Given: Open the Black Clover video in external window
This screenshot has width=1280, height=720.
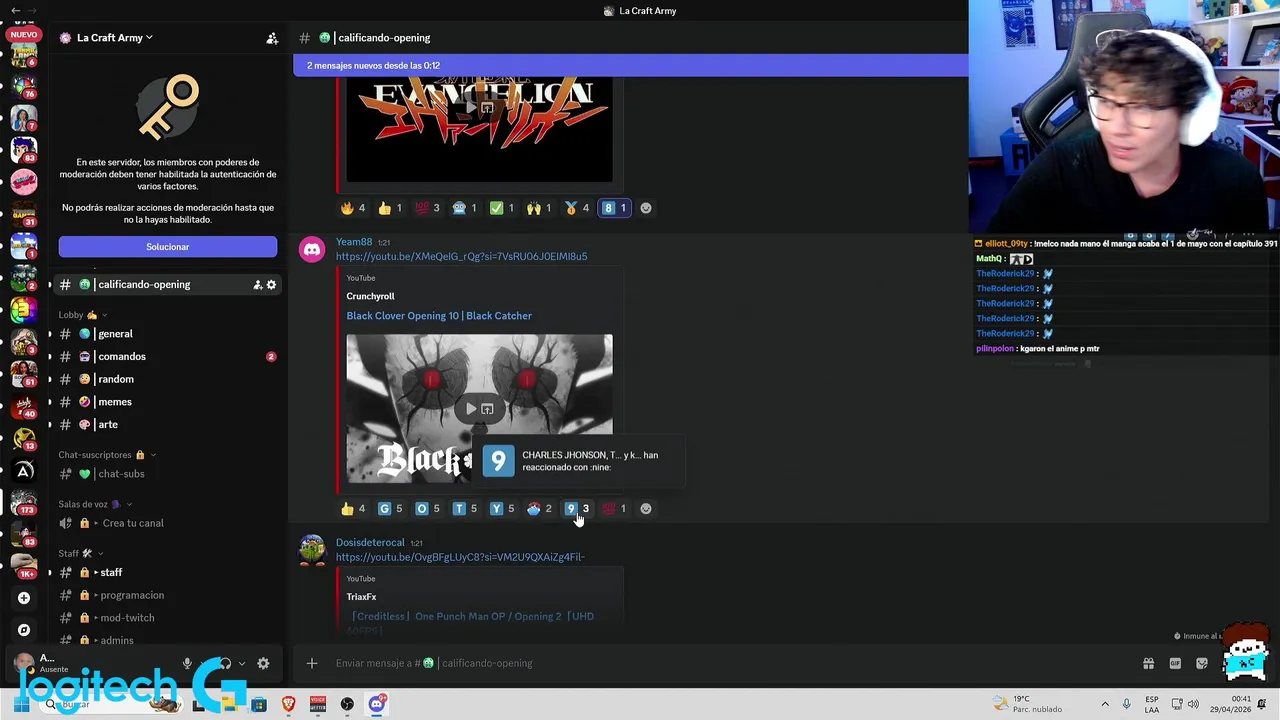Looking at the screenshot, I should 487,408.
